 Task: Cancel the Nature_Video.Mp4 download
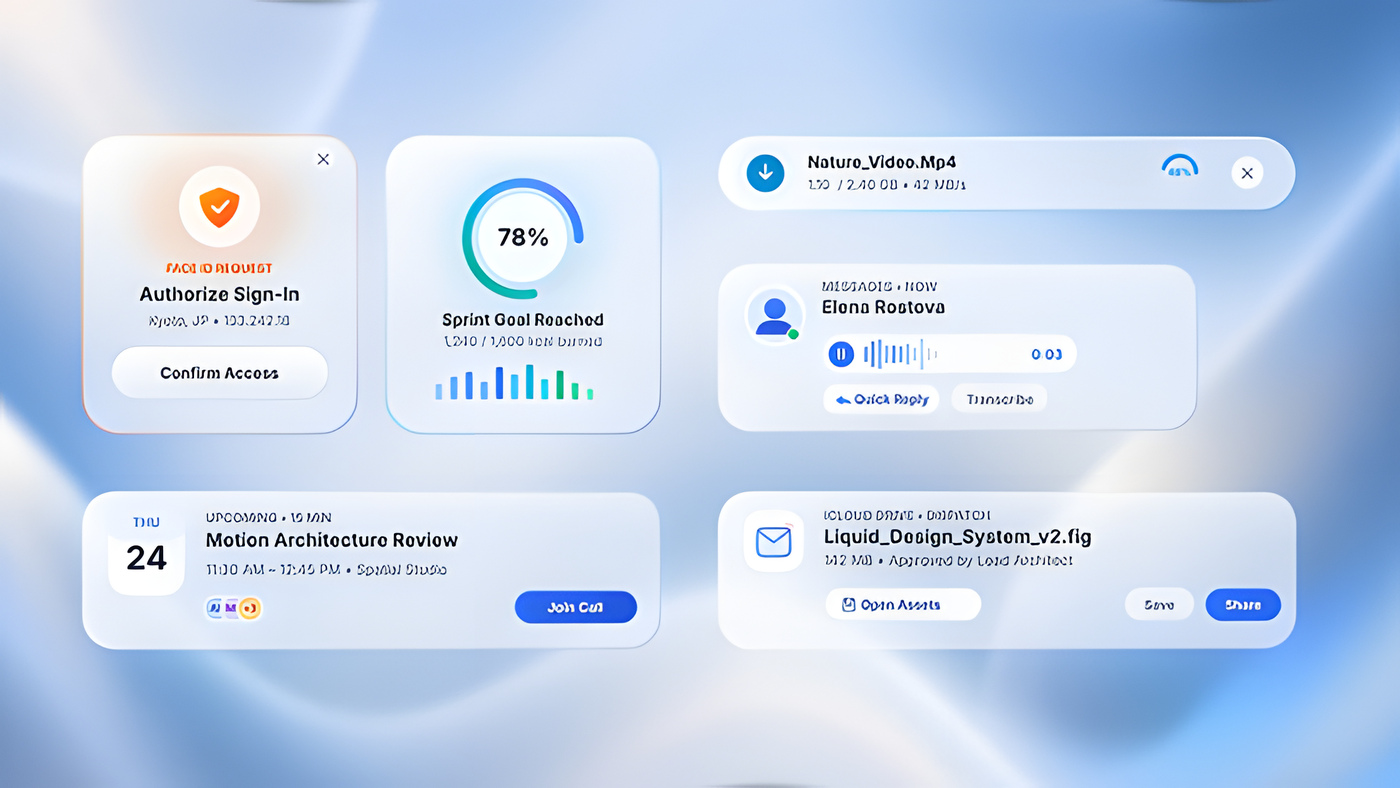click(1247, 173)
